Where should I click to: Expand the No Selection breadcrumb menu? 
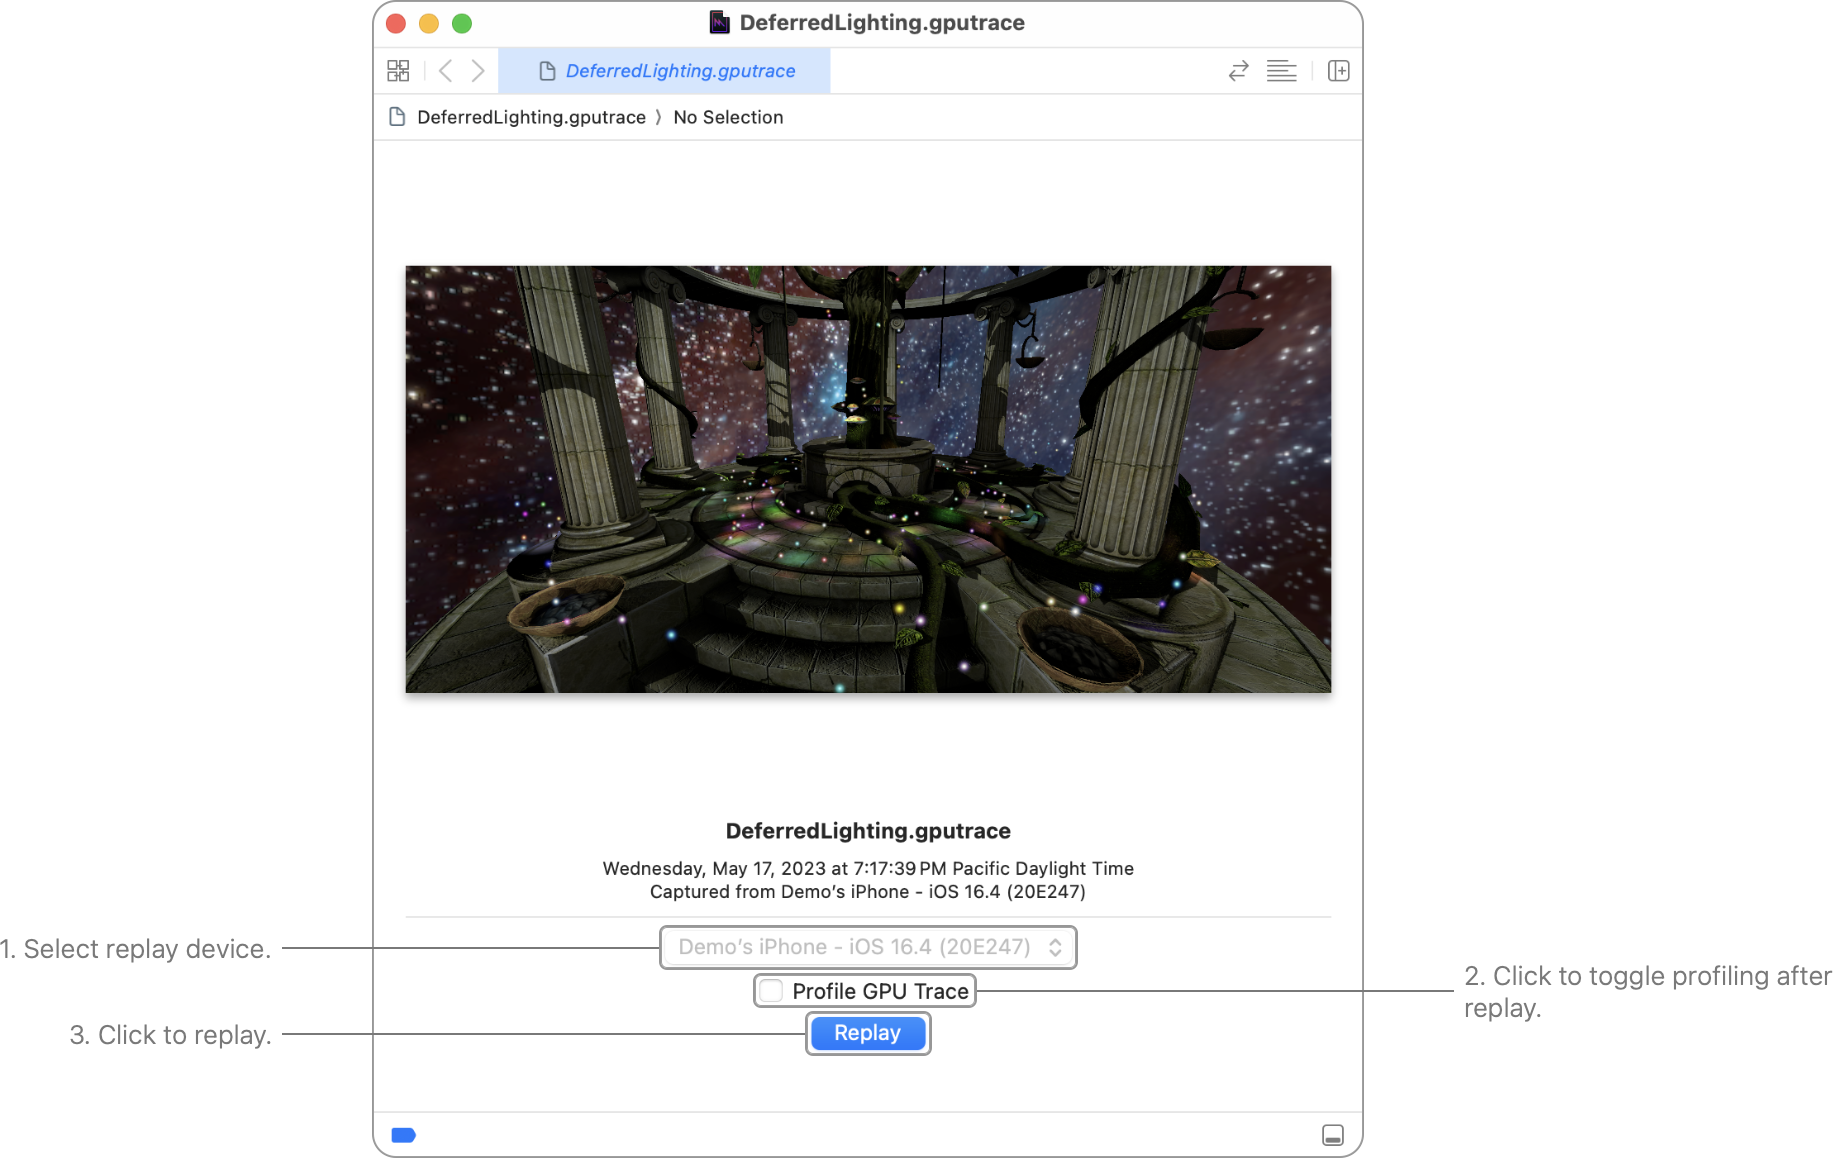click(x=727, y=117)
